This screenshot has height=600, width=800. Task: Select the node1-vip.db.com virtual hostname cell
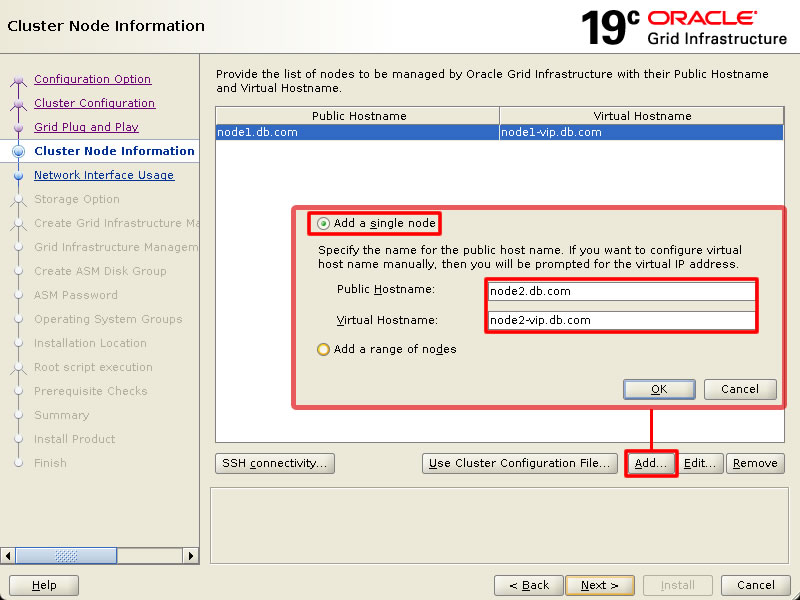(641, 132)
